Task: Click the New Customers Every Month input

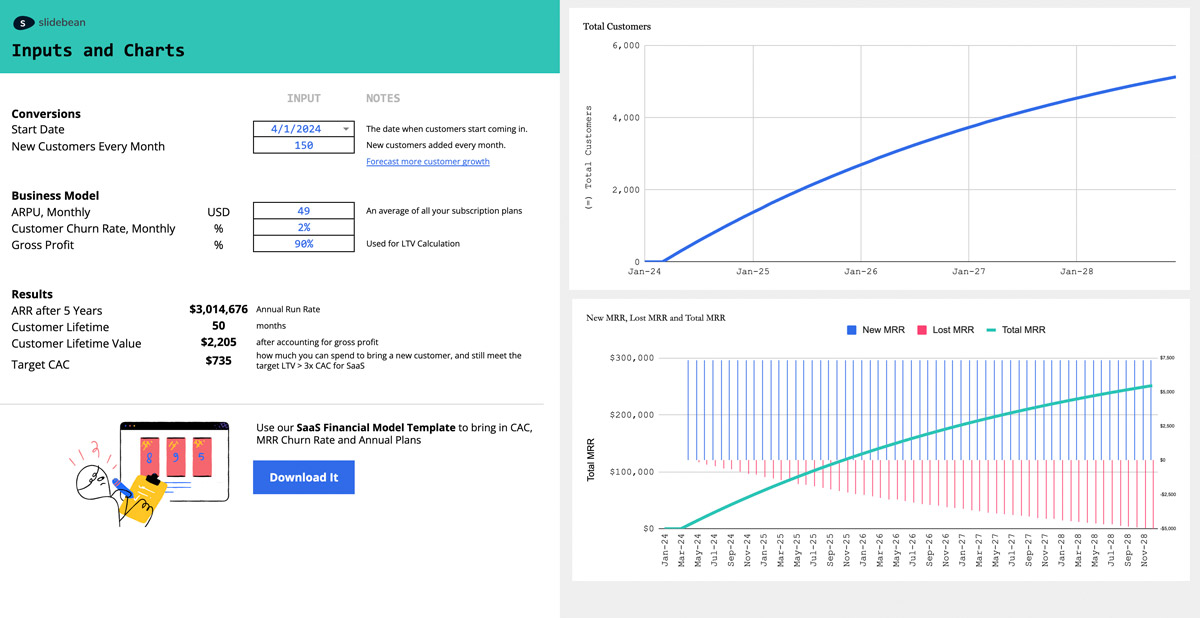Action: (303, 146)
